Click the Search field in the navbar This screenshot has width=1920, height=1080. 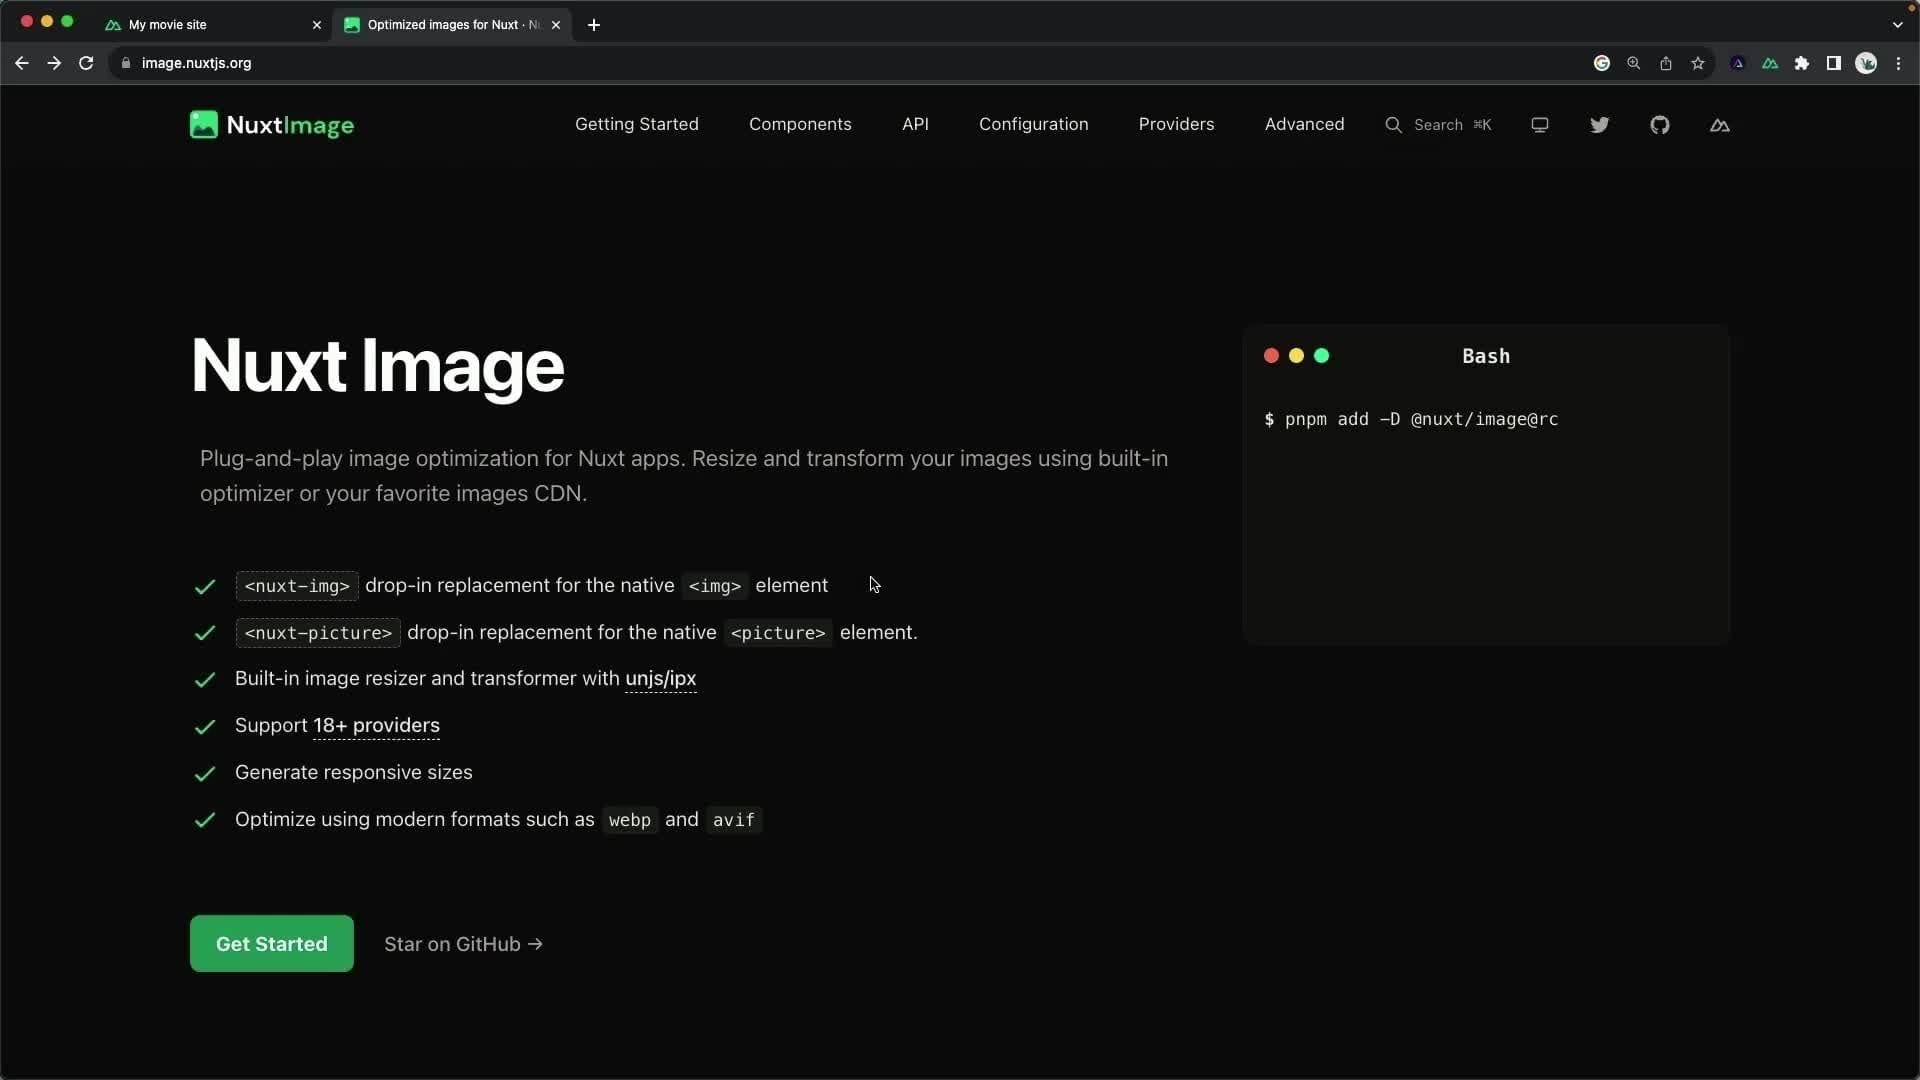click(1438, 125)
